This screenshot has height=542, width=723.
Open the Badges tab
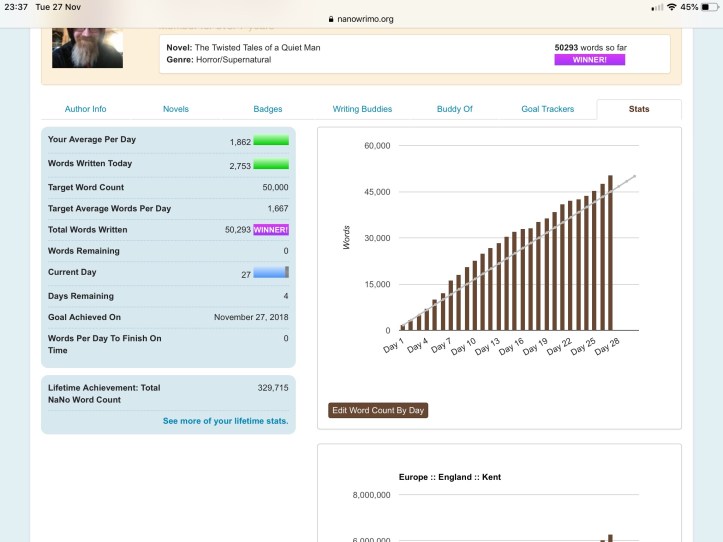[x=268, y=109]
